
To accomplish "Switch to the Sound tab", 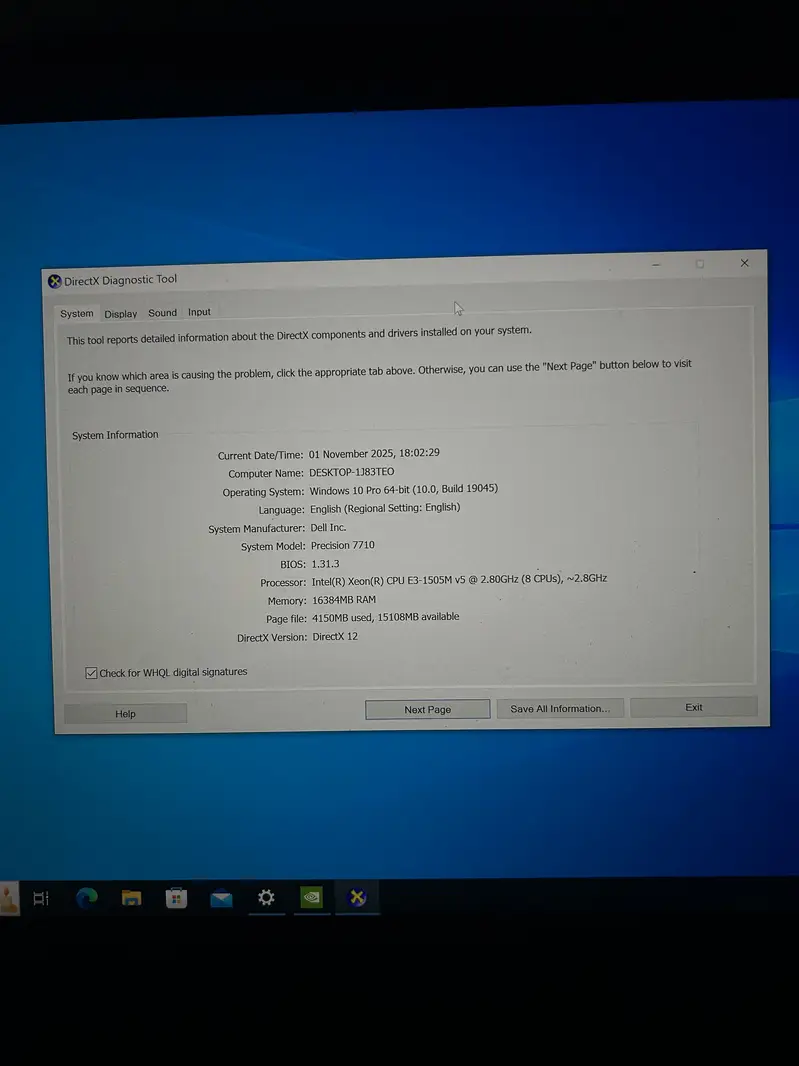I will pyautogui.click(x=162, y=313).
